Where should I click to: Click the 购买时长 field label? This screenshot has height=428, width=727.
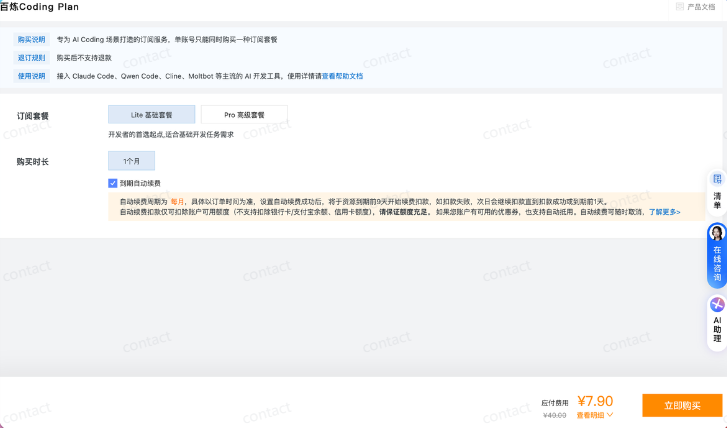32,162
